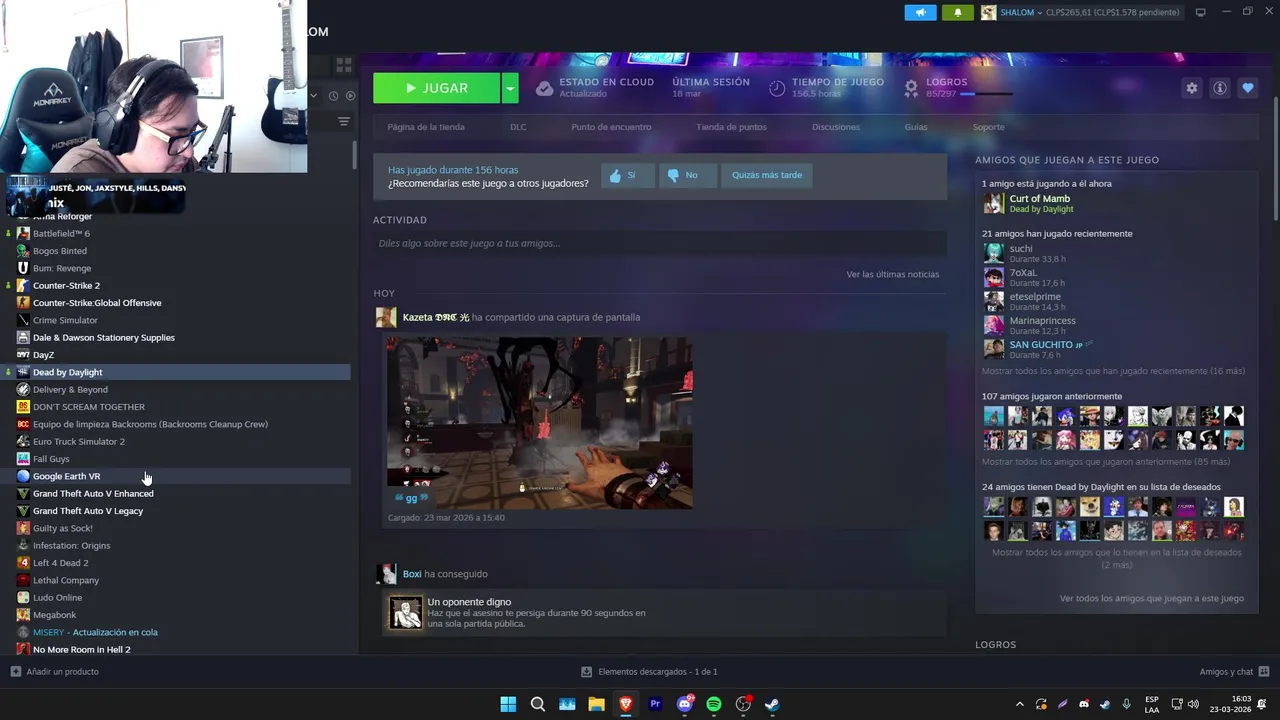1280x720 pixels.
Task: Open the green notifications bell
Action: [x=957, y=12]
